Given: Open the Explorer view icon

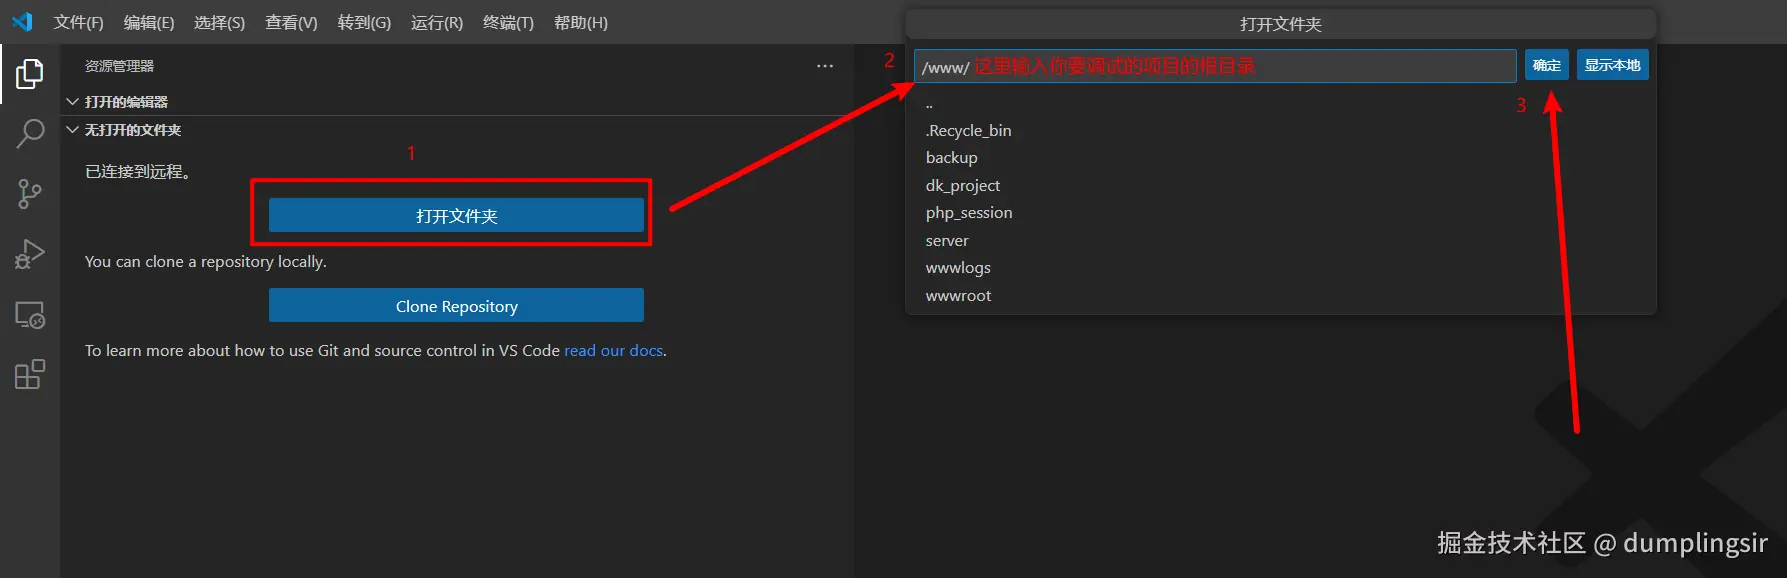Looking at the screenshot, I should tap(30, 74).
